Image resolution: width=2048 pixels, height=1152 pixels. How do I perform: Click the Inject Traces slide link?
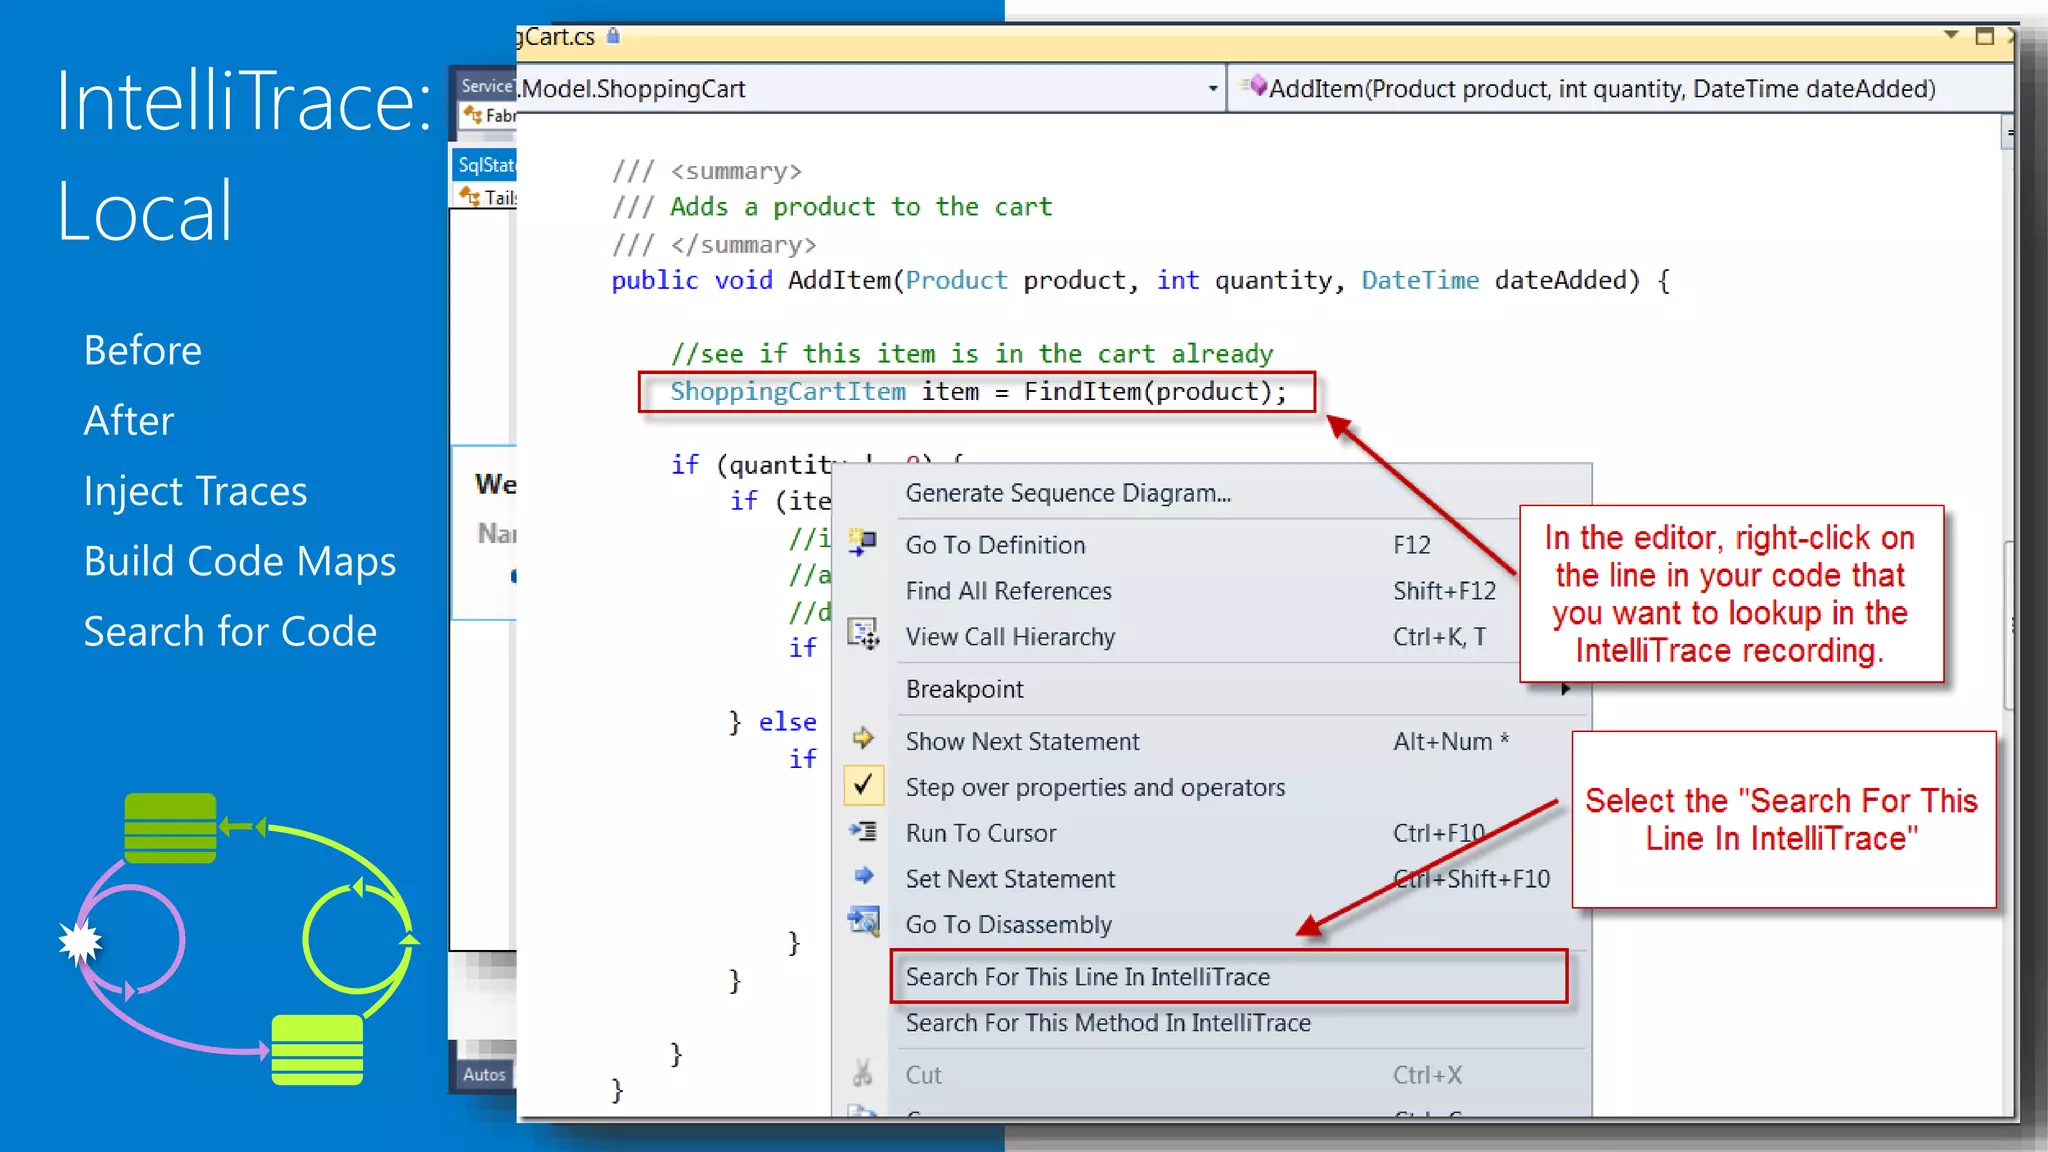click(x=196, y=491)
